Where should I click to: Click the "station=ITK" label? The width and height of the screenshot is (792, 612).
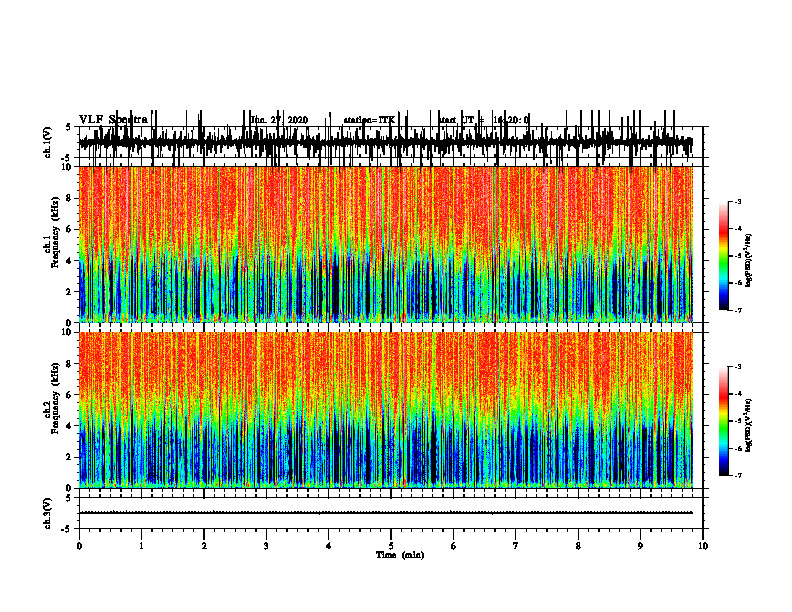point(369,120)
